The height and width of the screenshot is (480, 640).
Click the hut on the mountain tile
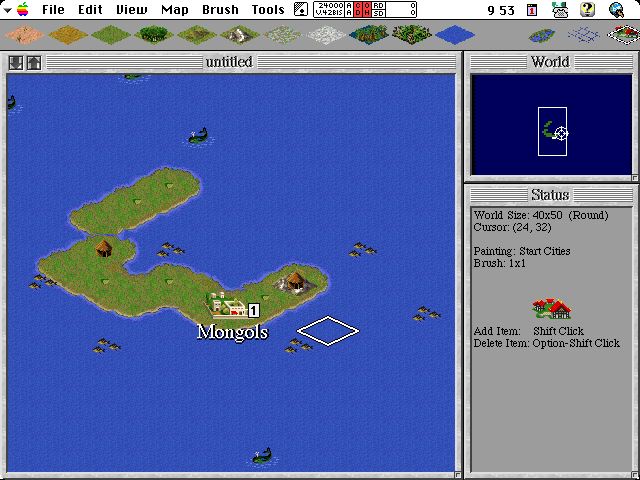(x=295, y=281)
